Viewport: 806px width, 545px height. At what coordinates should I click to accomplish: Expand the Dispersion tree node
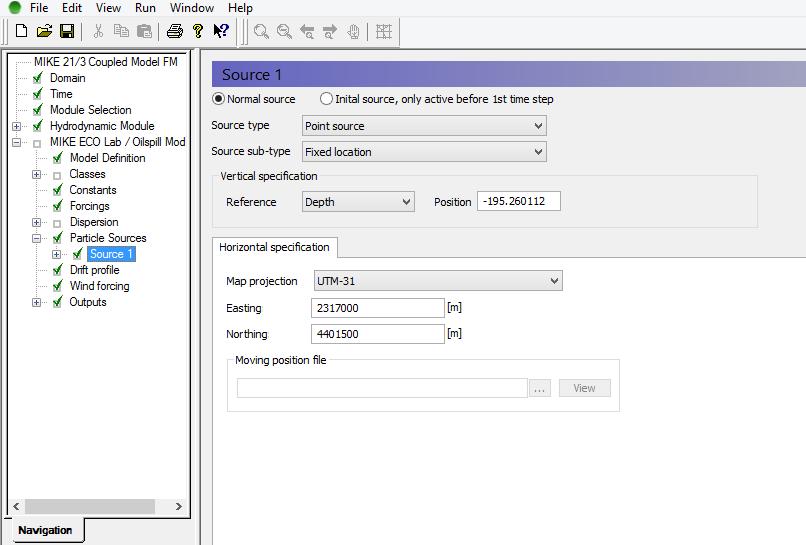pos(36,222)
